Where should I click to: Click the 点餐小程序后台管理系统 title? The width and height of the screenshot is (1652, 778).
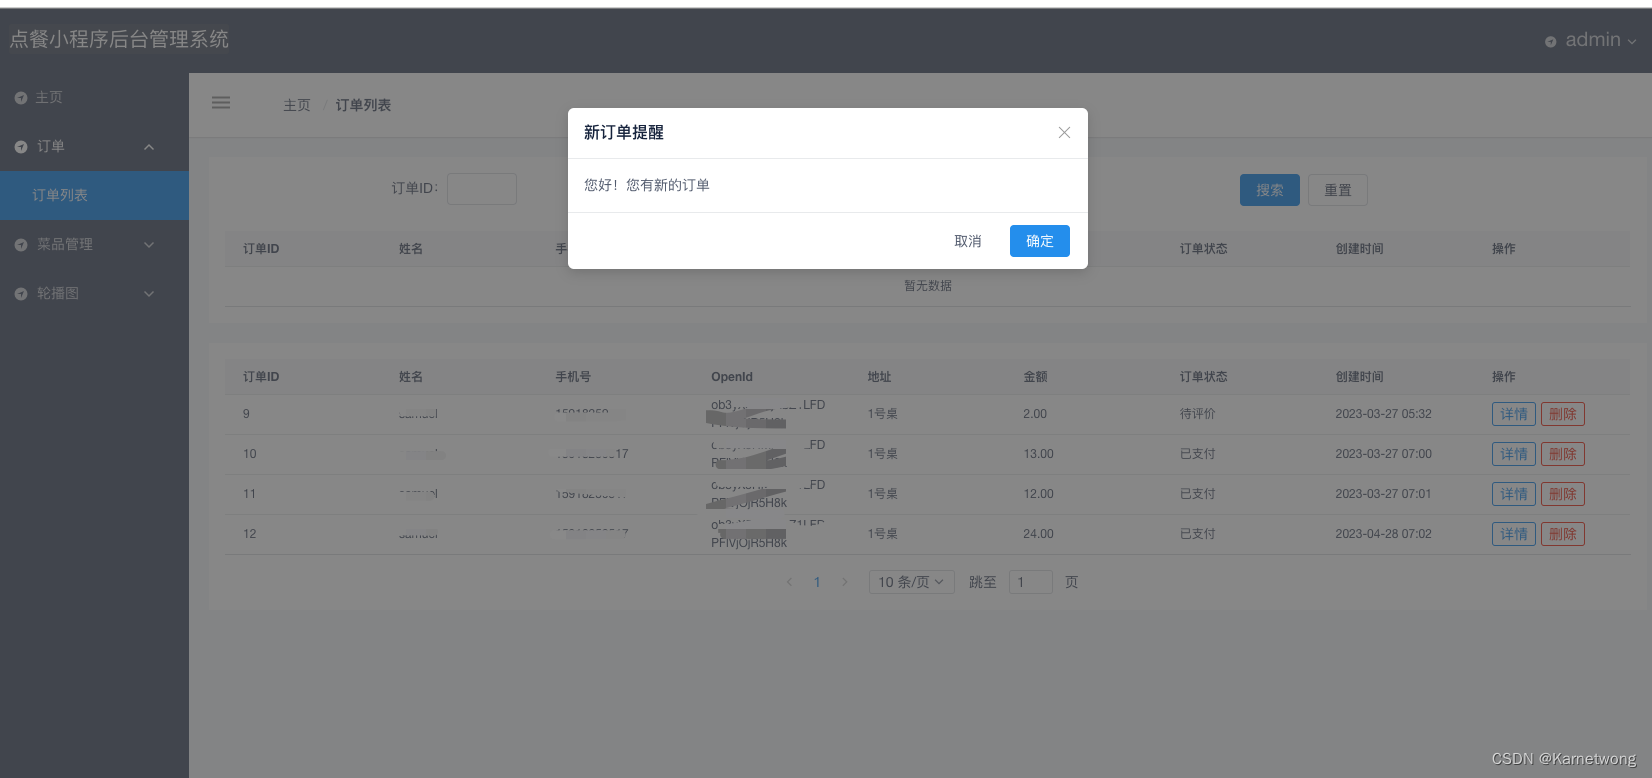click(x=119, y=39)
